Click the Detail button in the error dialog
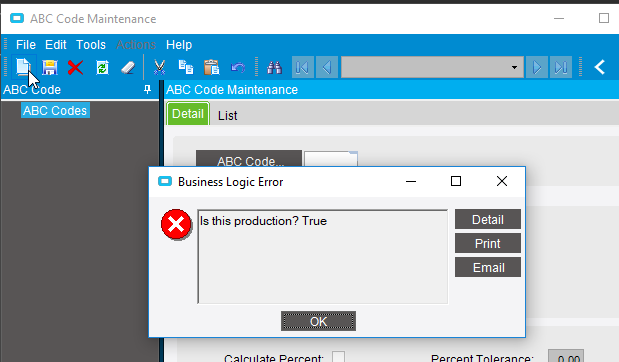The width and height of the screenshot is (619, 362). tap(488, 219)
